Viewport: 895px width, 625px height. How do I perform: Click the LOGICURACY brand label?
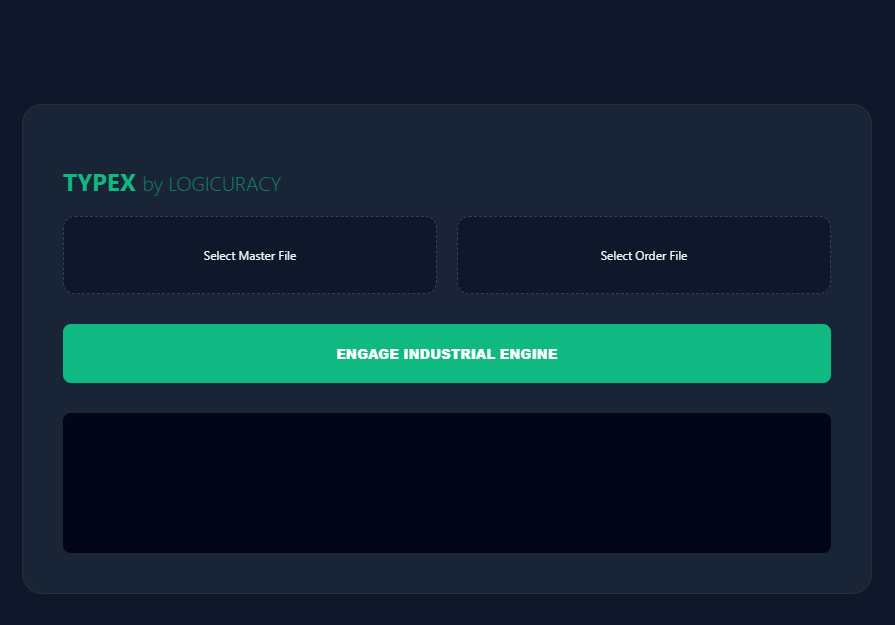224,184
